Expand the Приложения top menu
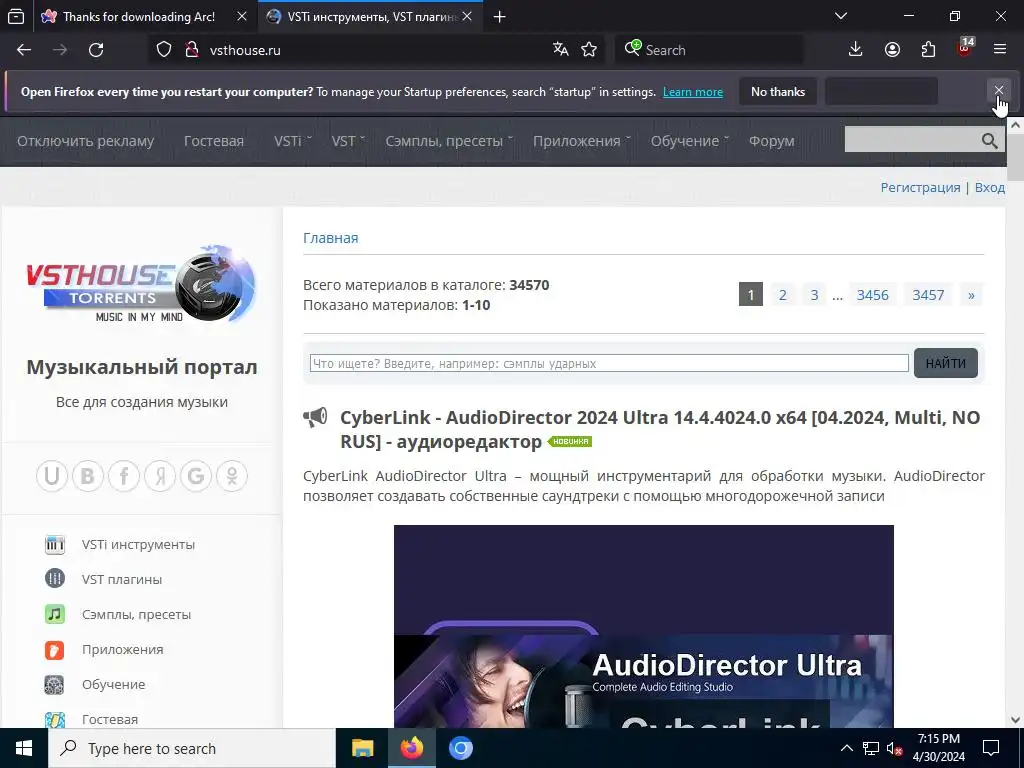1024x768 pixels. click(581, 141)
